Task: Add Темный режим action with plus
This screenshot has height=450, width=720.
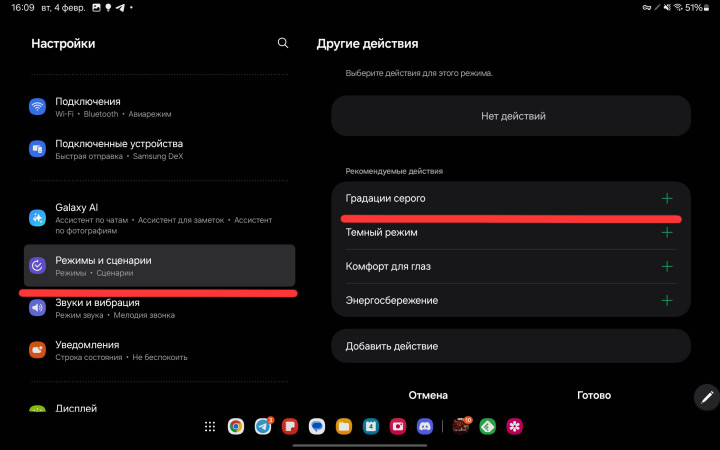Action: (667, 232)
